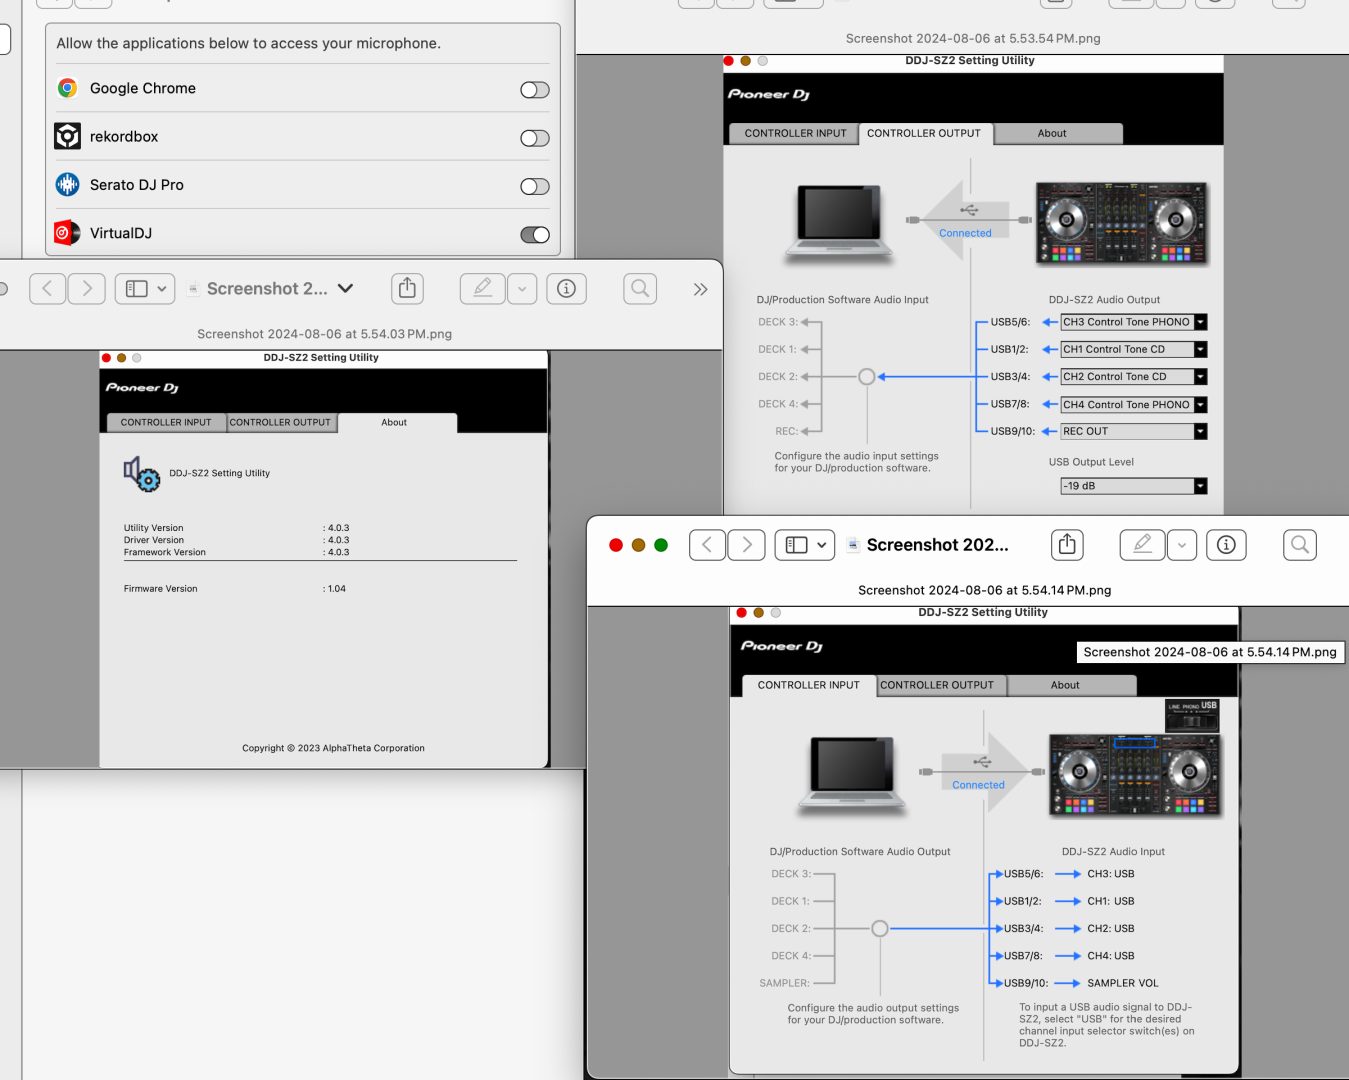The width and height of the screenshot is (1349, 1080).
Task: Click DDJ-SZ2 controller image in output screenshot
Action: click(x=1122, y=223)
